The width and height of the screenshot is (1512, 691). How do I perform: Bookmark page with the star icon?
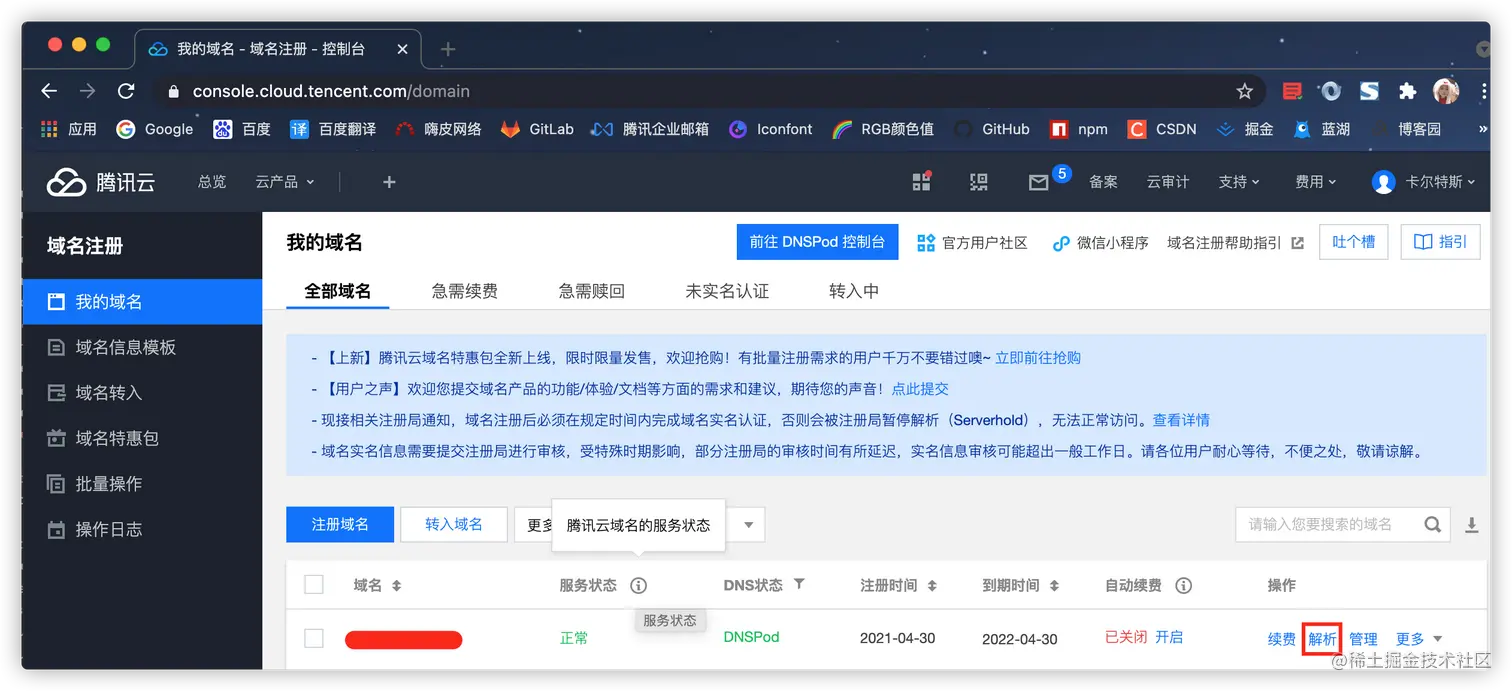coord(1244,91)
